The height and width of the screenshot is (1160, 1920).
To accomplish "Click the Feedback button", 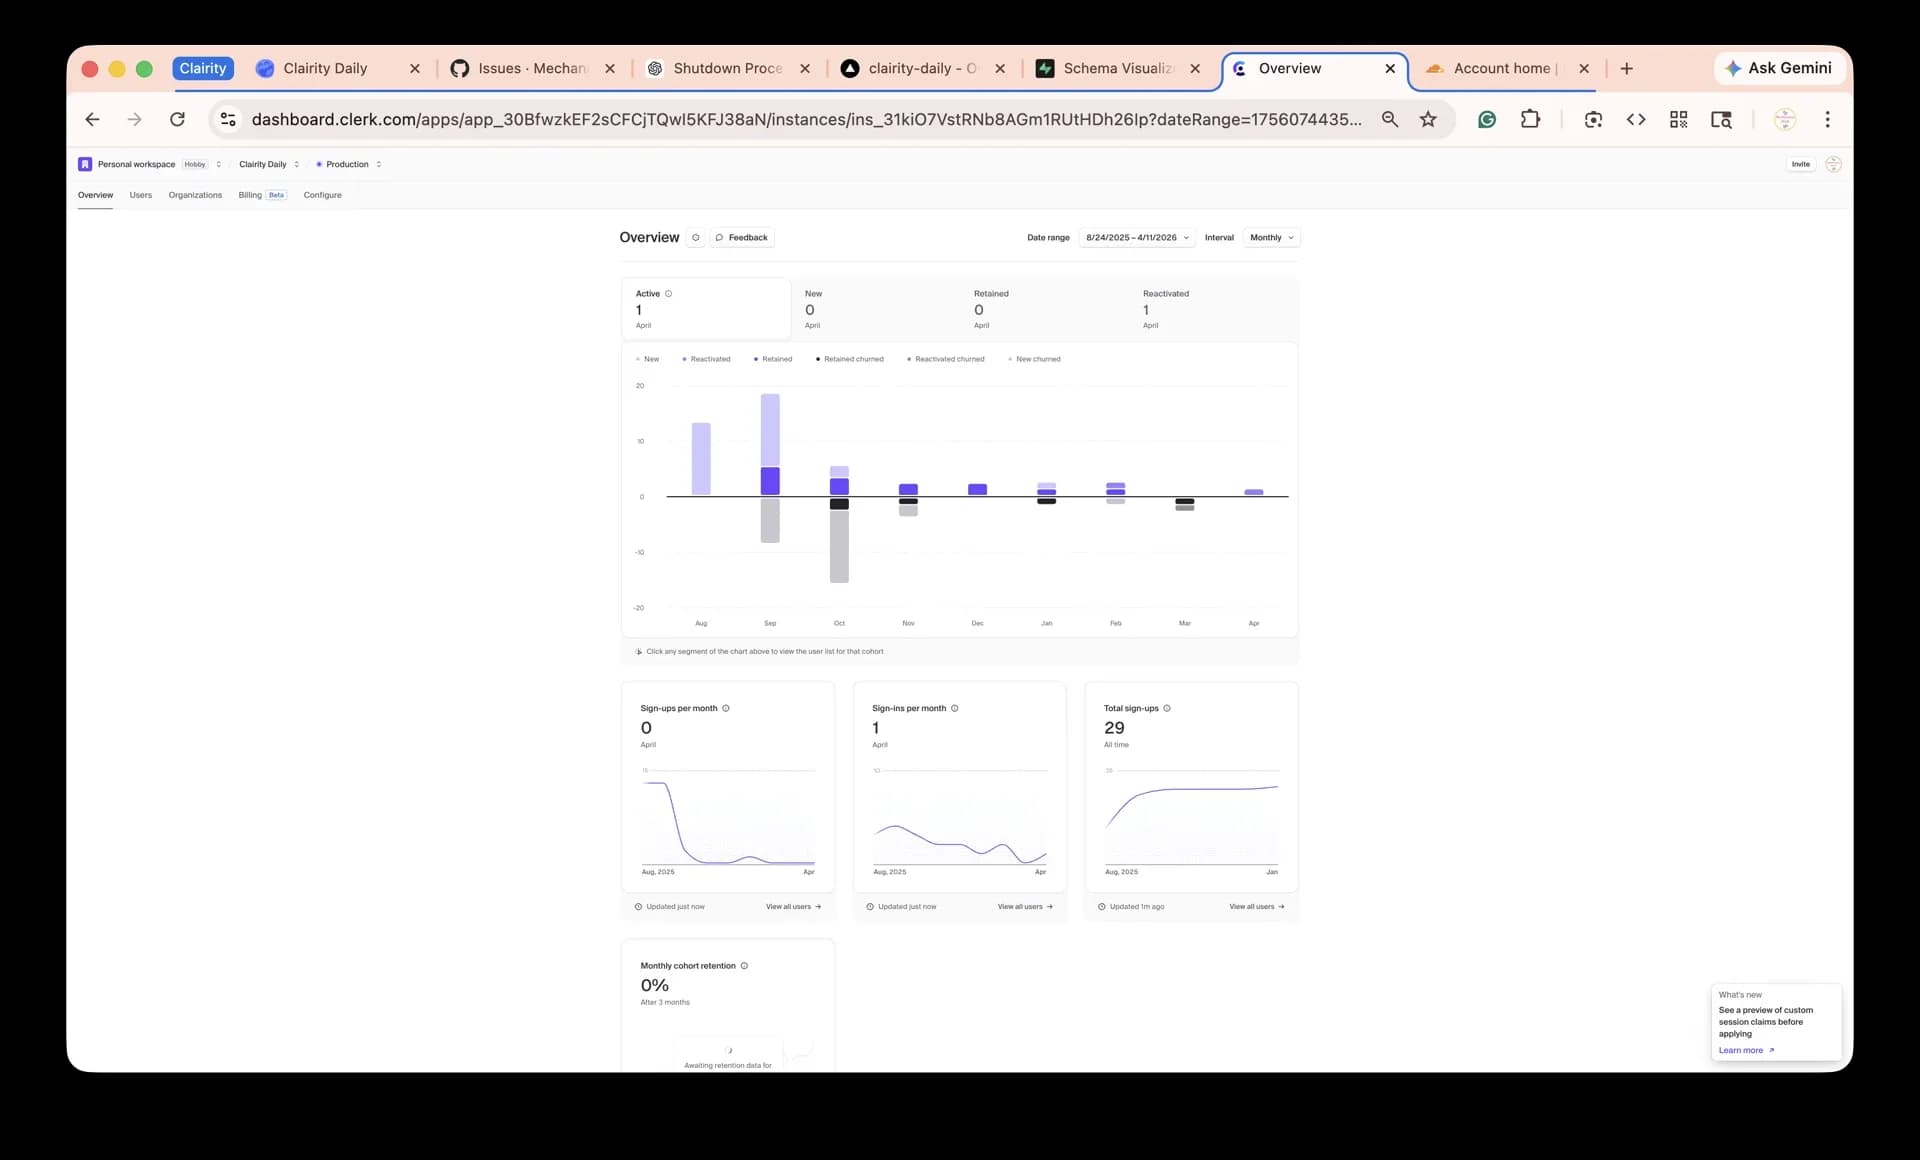I will (741, 237).
